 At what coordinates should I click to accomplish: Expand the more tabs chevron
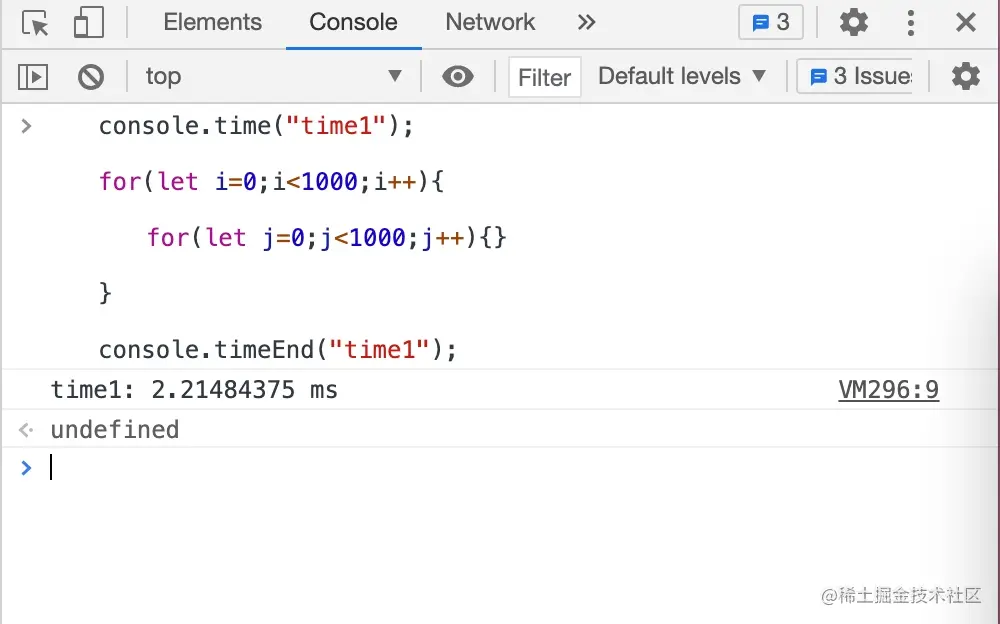click(x=586, y=23)
